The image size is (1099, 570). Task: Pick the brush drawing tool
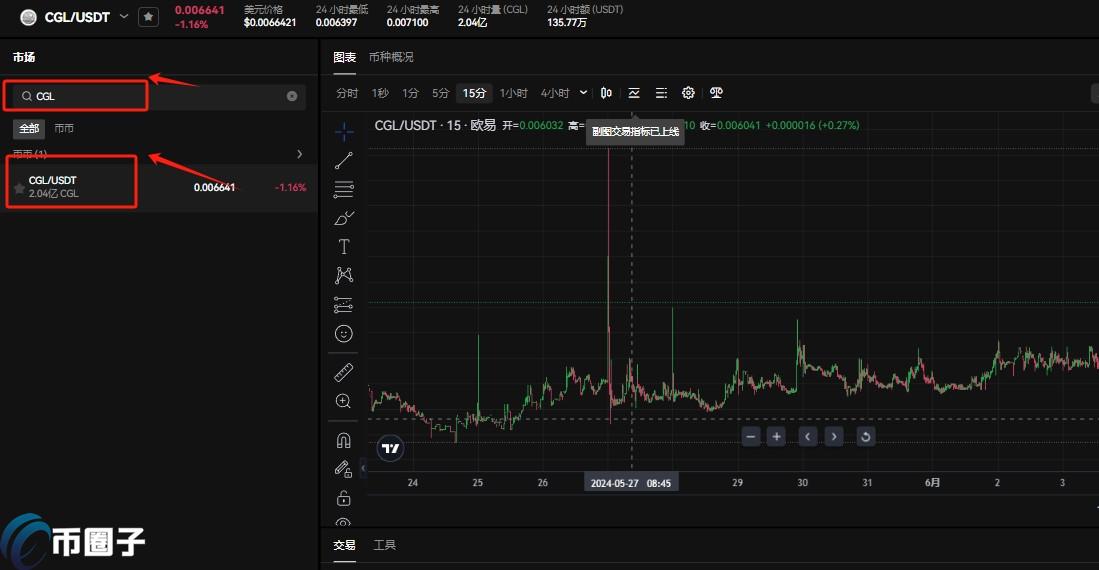tap(344, 218)
